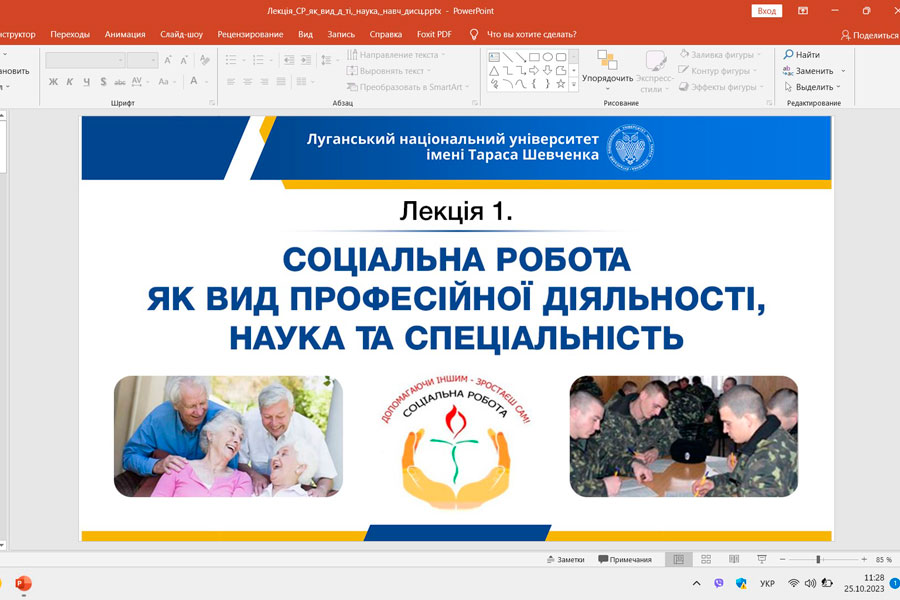Select the five-point star shape

coord(561,84)
